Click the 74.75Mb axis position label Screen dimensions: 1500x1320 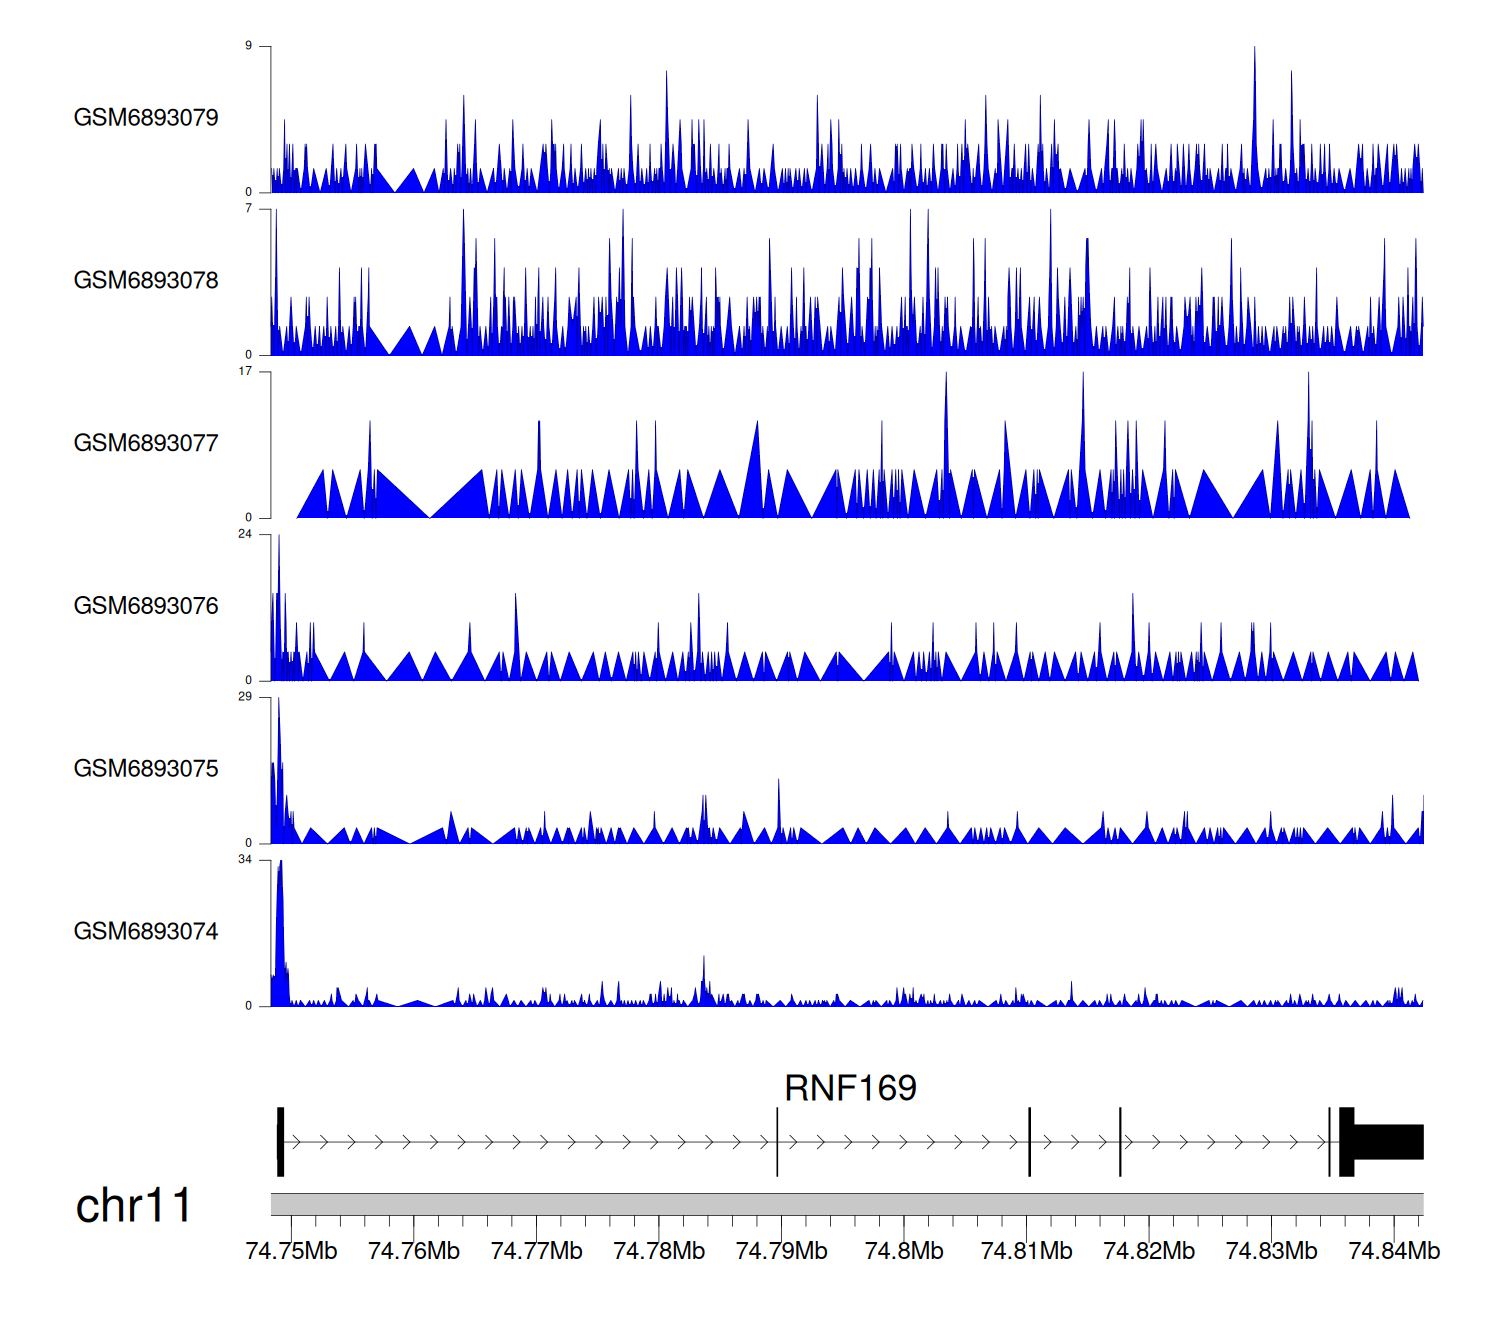(x=291, y=1251)
